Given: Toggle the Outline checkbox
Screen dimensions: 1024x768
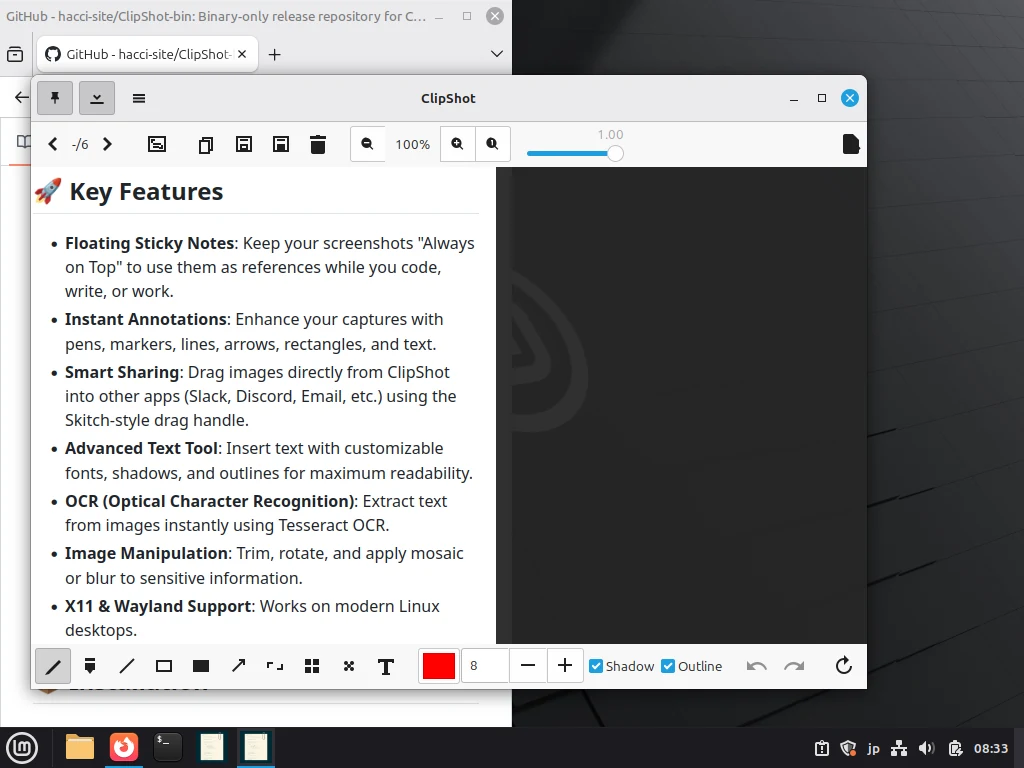Looking at the screenshot, I should tap(692, 666).
